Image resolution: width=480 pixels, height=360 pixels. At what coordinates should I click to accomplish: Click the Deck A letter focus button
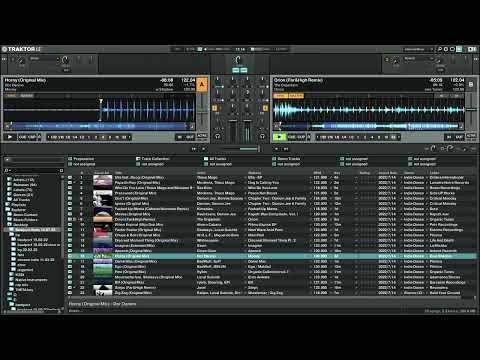coord(202,85)
